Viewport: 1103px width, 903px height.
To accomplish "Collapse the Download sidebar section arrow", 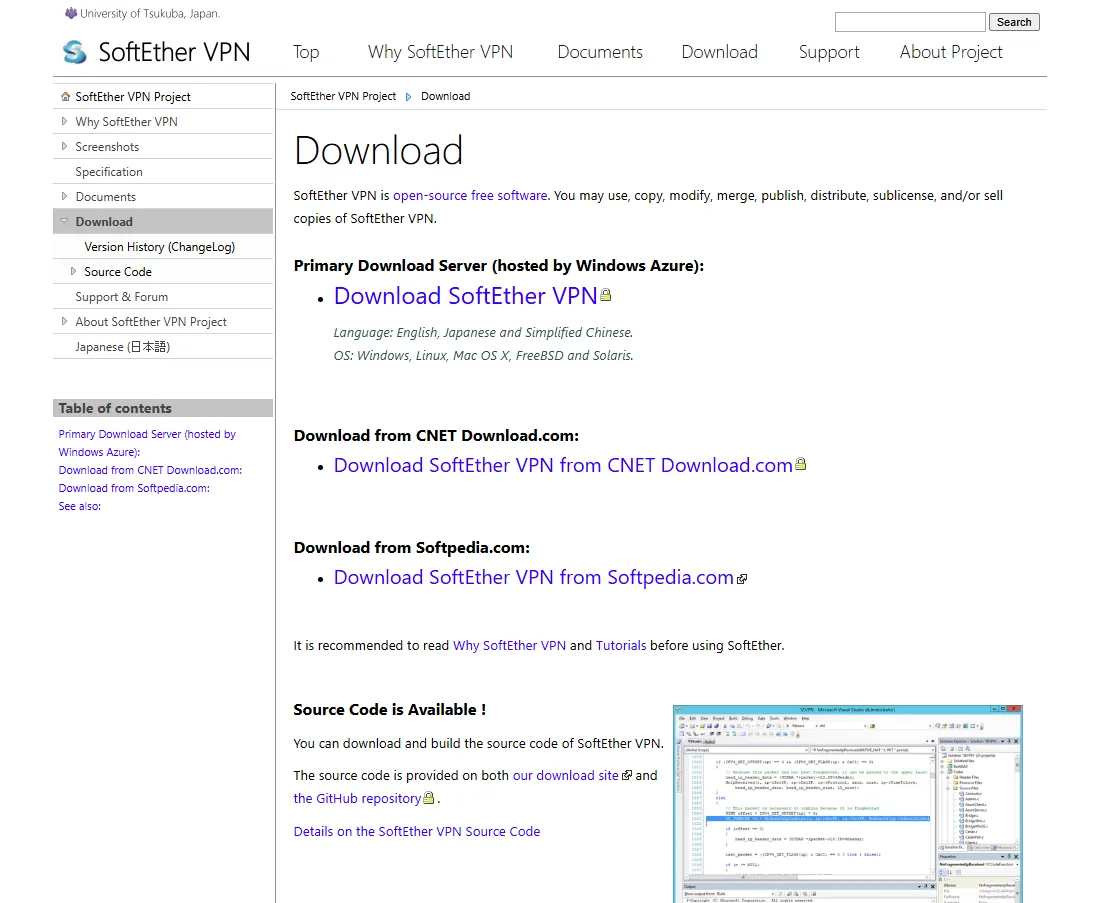I will (64, 221).
